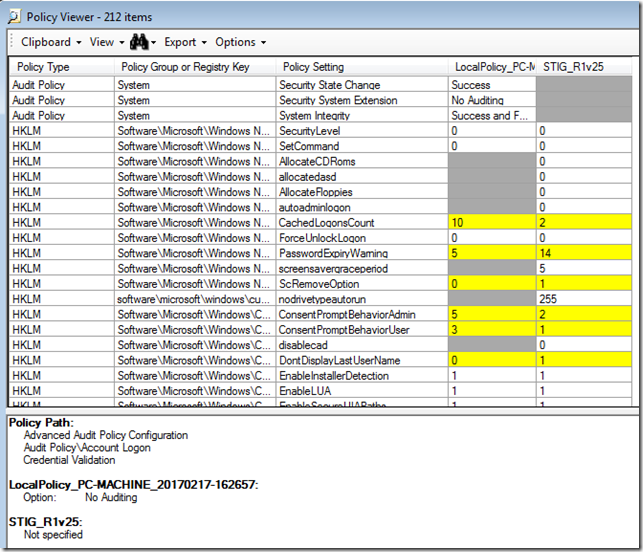Select the AllocateCDRoms row
This screenshot has height=552, width=643.
(x=320, y=162)
